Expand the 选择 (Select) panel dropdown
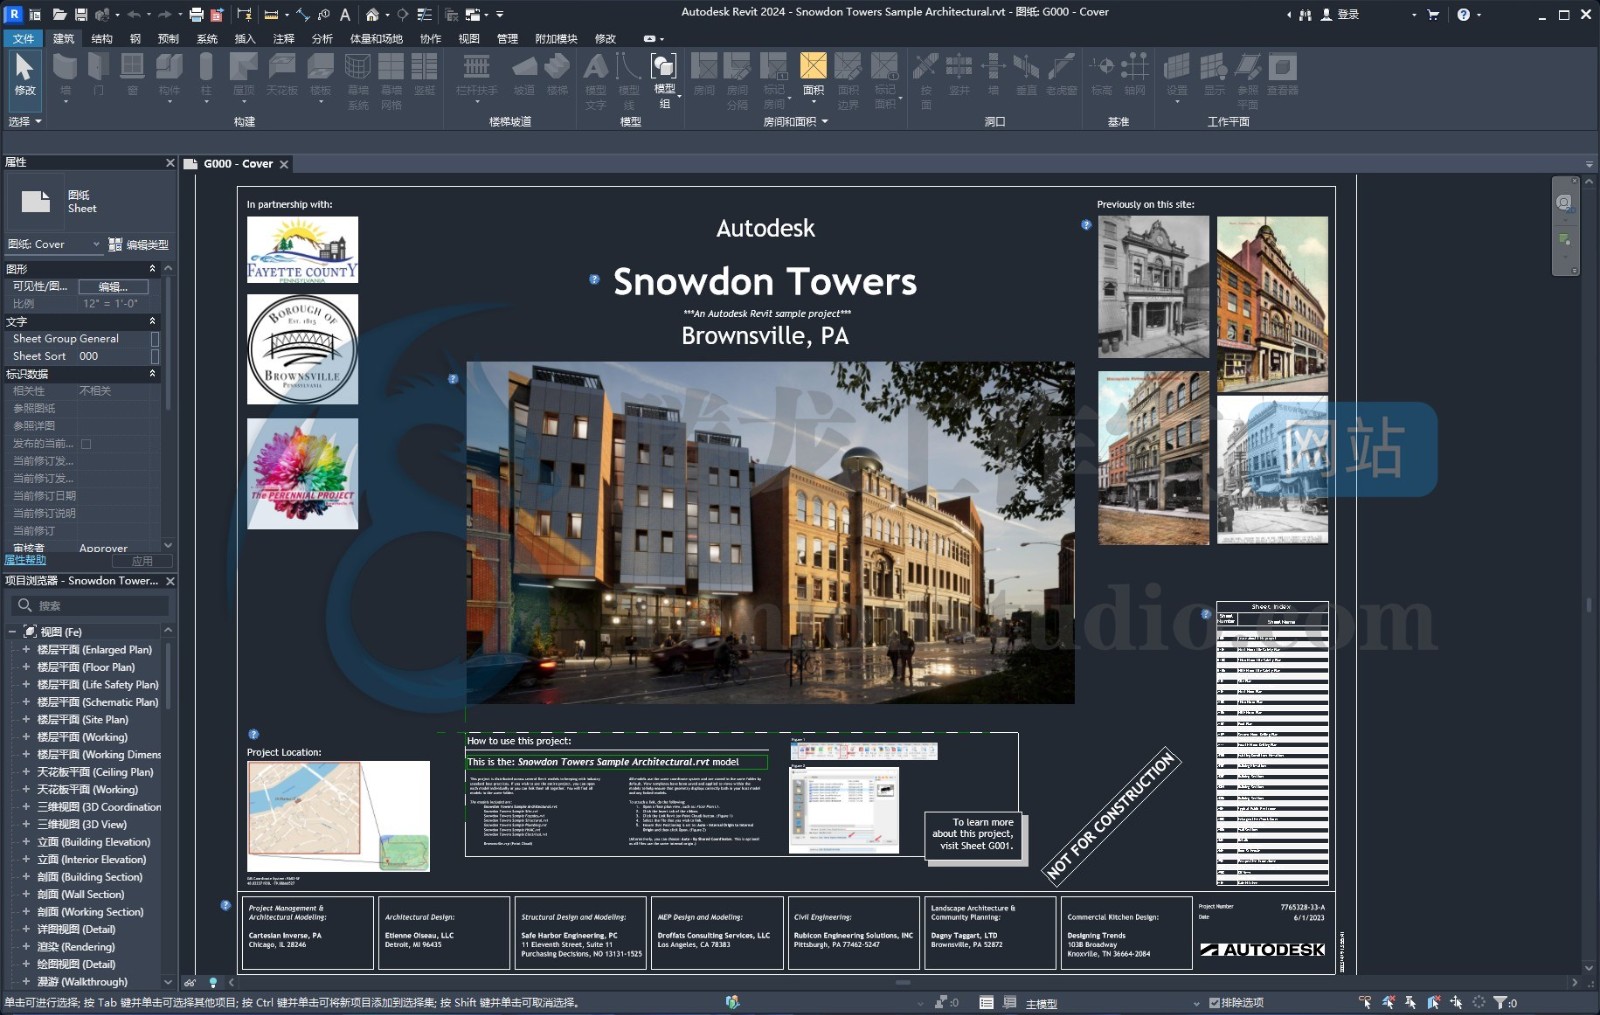 coord(25,122)
